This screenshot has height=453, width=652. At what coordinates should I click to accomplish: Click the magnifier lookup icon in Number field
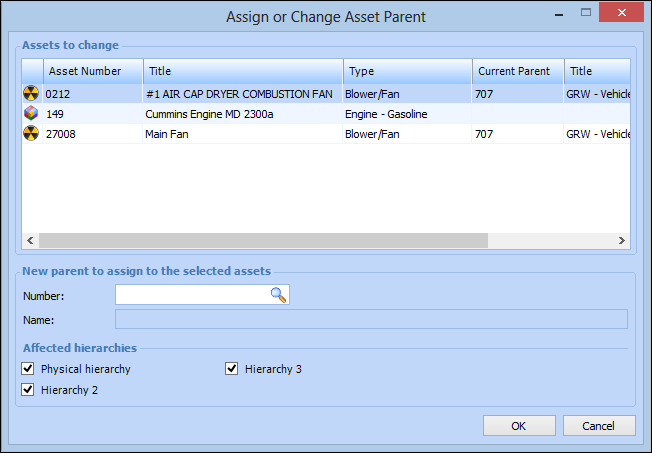pos(278,295)
